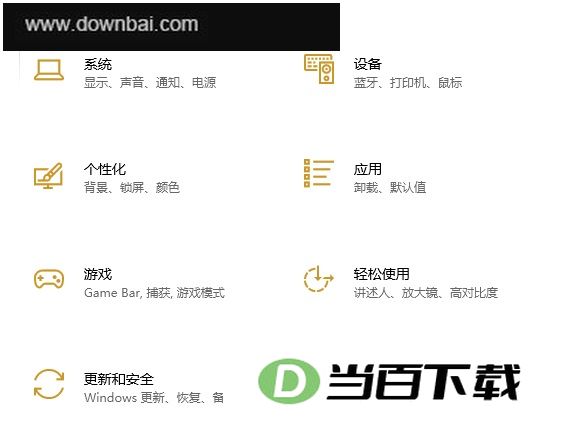Screen dimensions: 563x437
Task: Open the 应用 category title
Action: click(368, 169)
